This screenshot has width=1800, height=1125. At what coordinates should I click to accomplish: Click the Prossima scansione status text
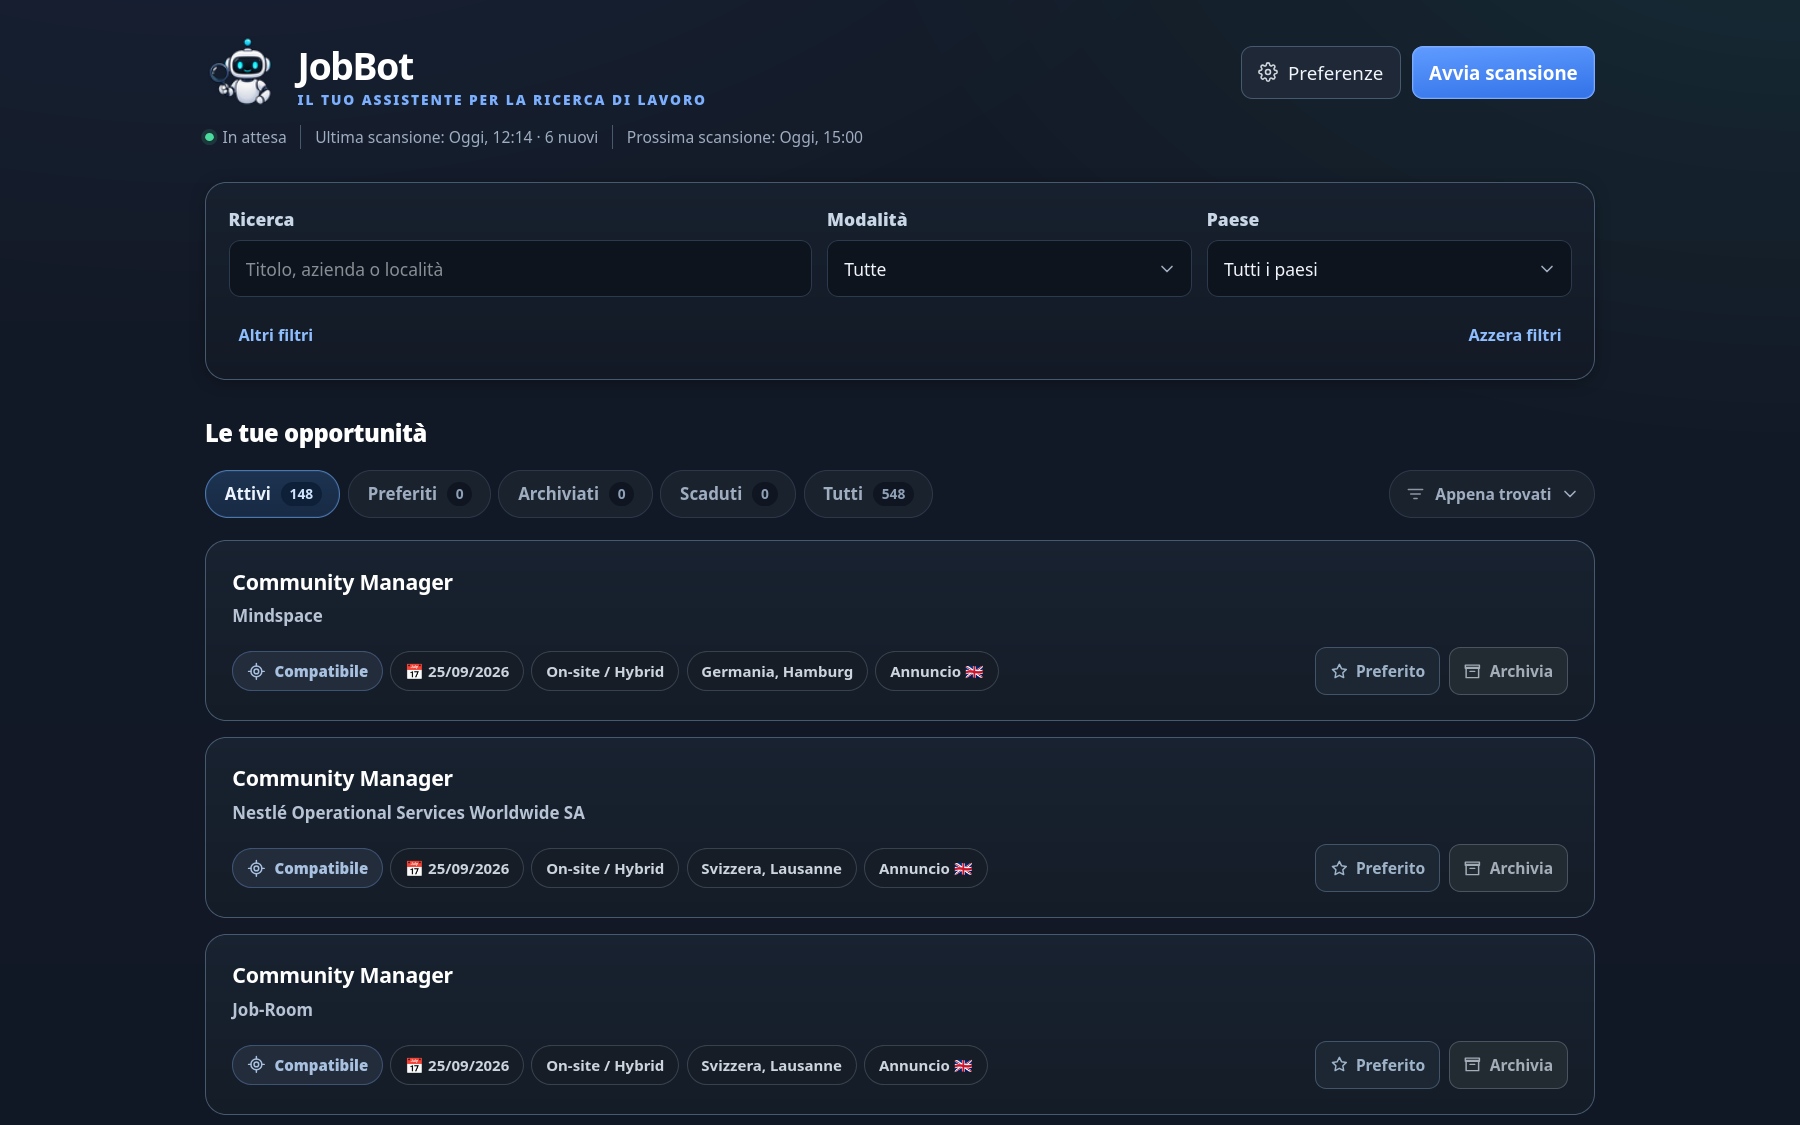(744, 137)
